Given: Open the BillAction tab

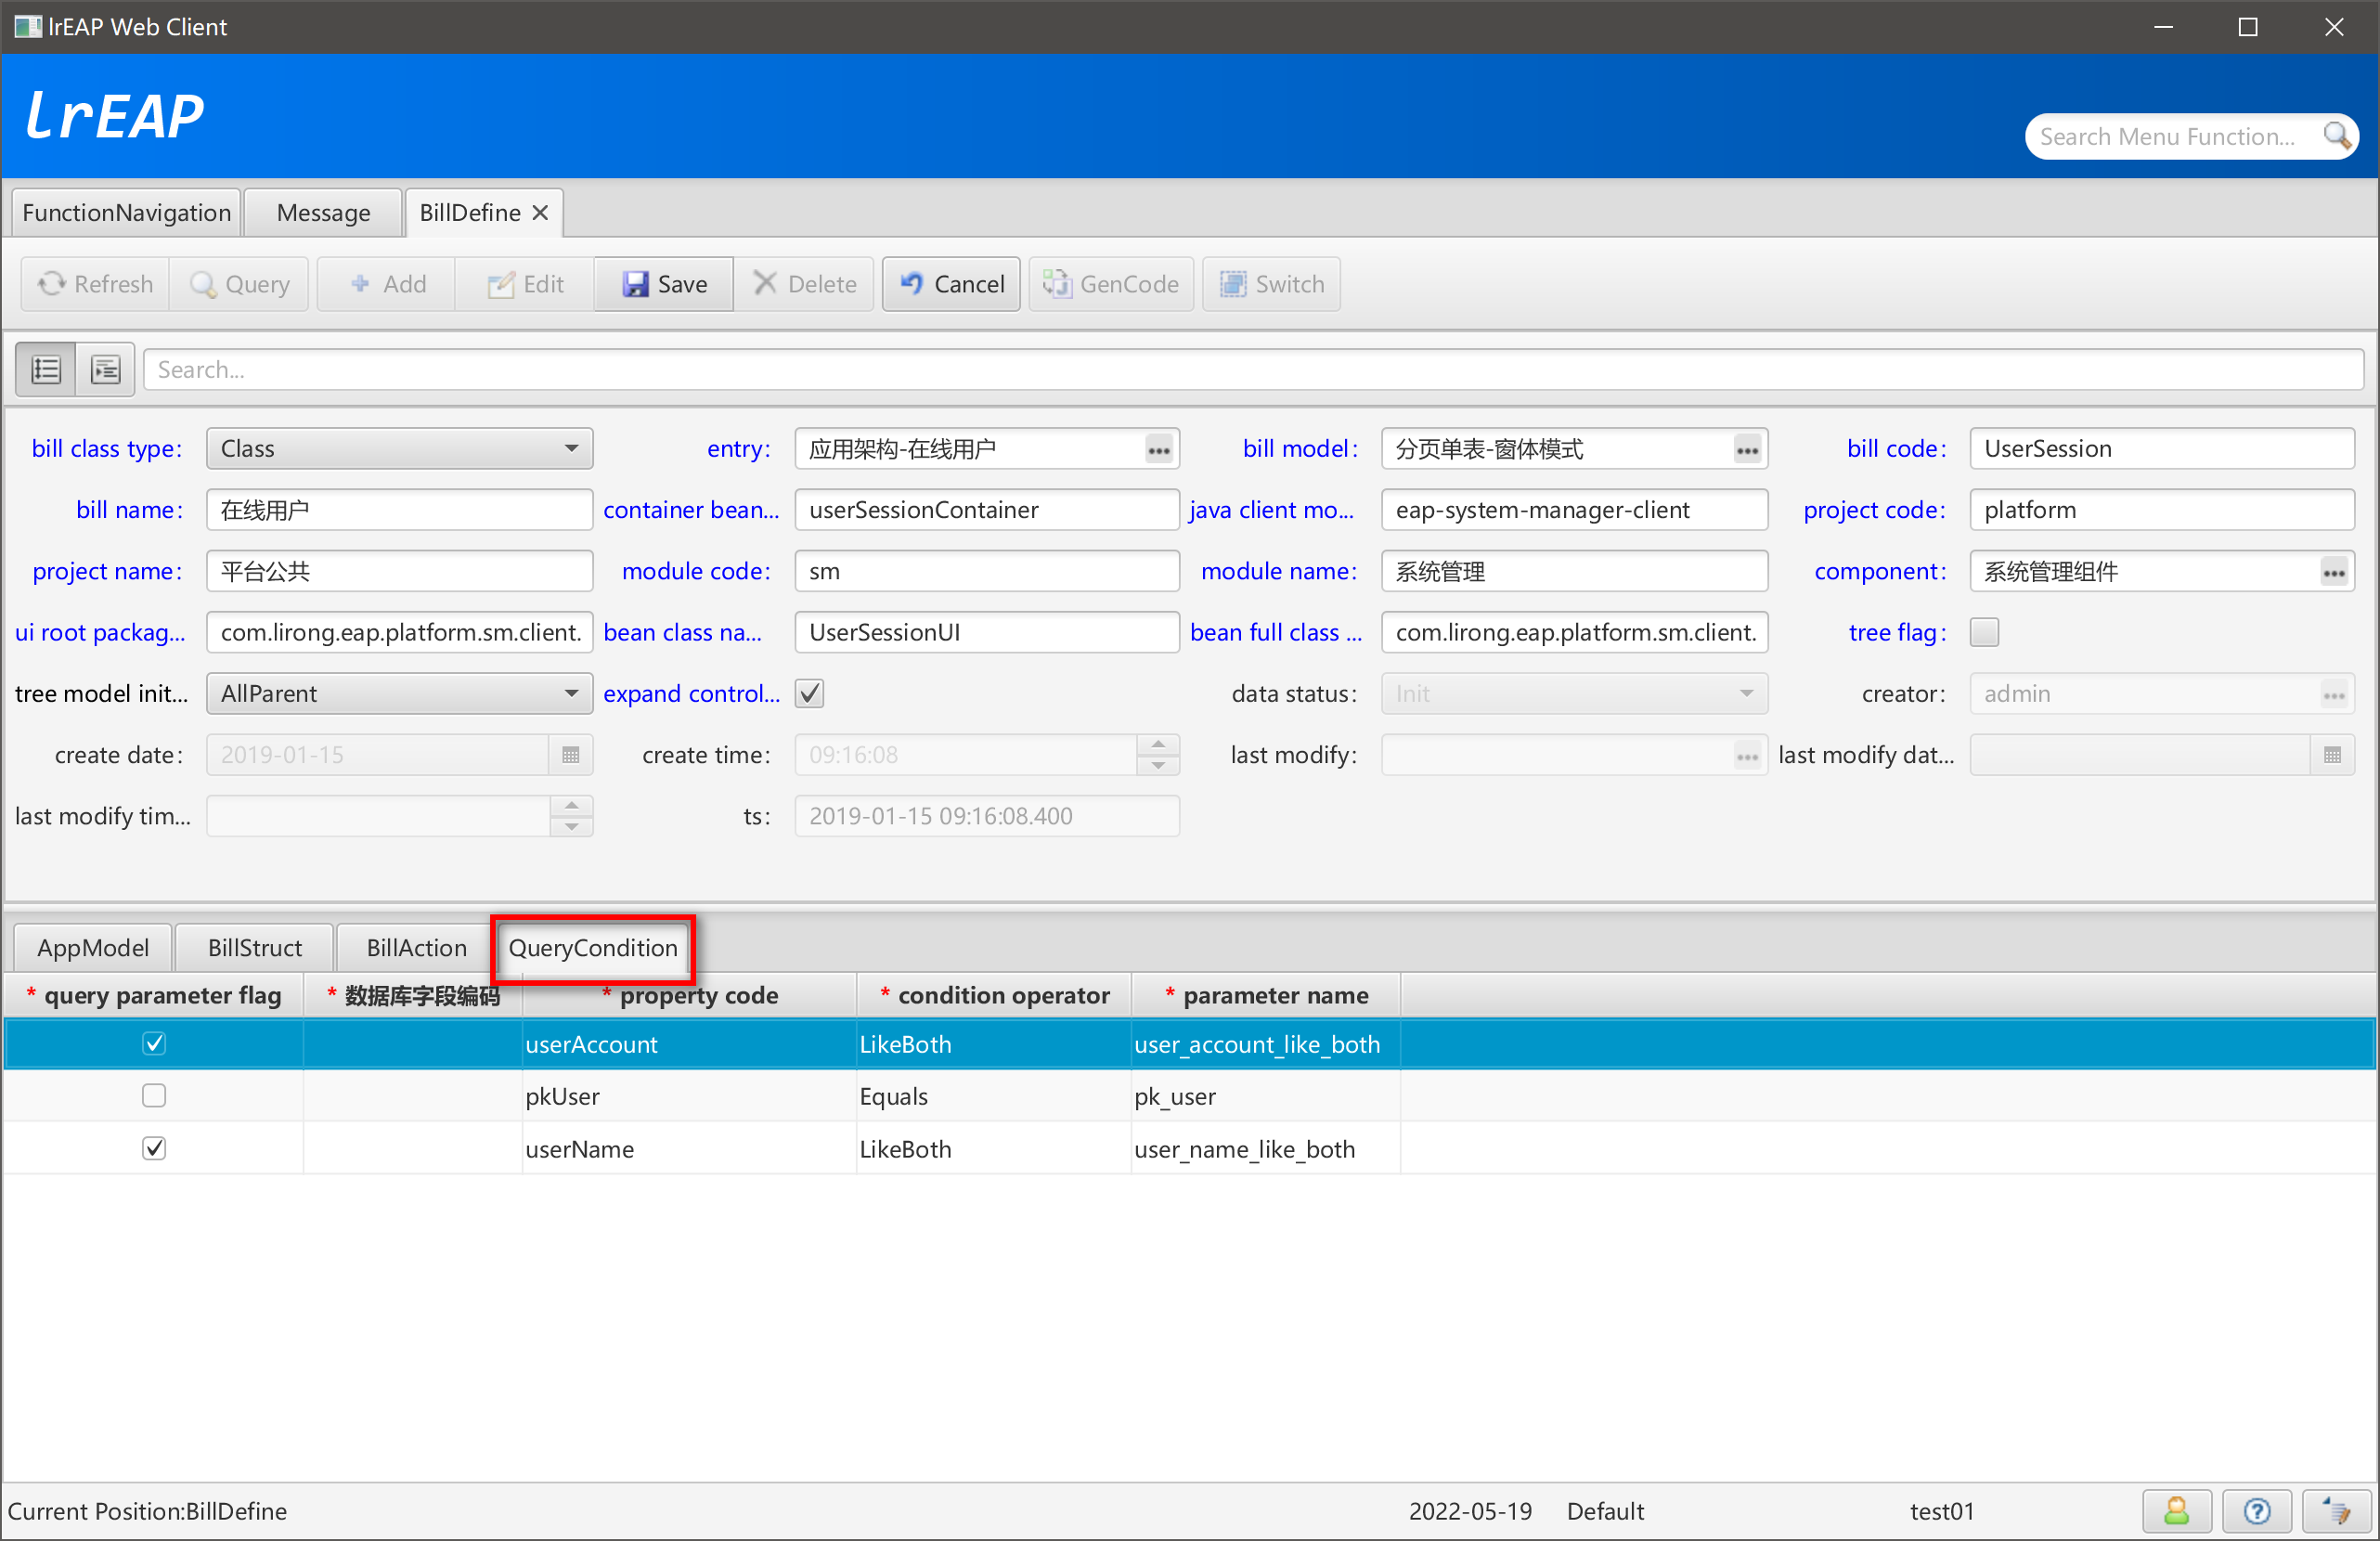Looking at the screenshot, I should 416,948.
